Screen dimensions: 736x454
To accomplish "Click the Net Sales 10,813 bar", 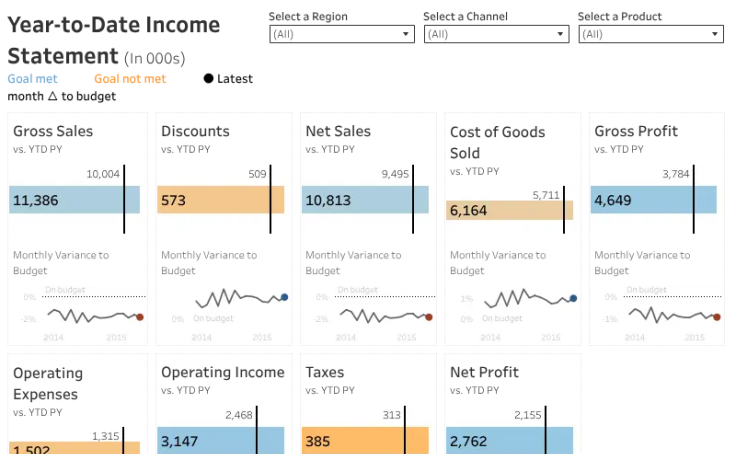I will point(365,200).
